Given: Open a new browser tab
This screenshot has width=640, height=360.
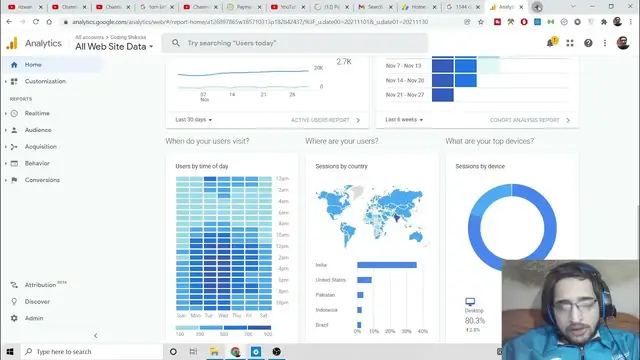Looking at the screenshot, I should click(x=537, y=7).
